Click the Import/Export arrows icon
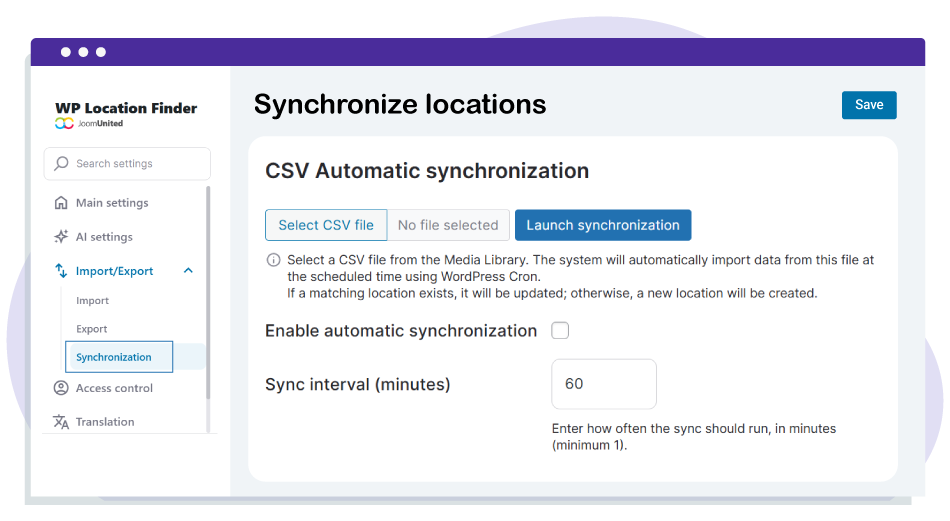 pos(61,271)
